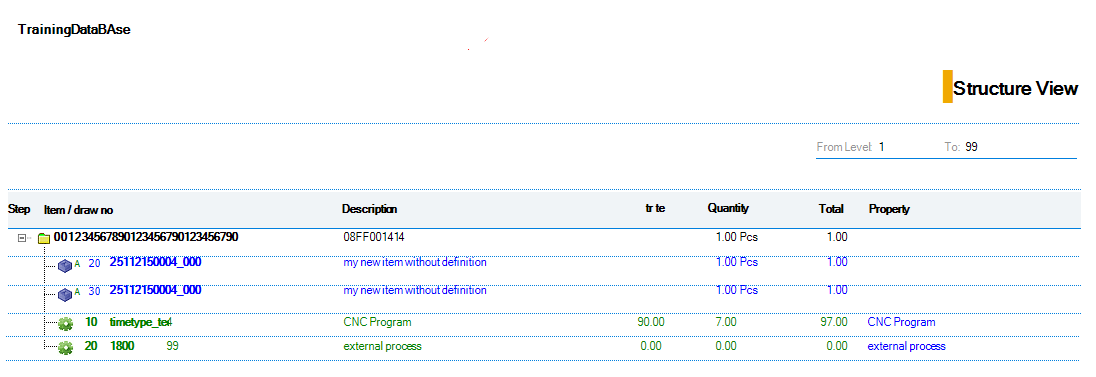Open the CNC Program property link
1096x377 pixels.
coord(901,322)
